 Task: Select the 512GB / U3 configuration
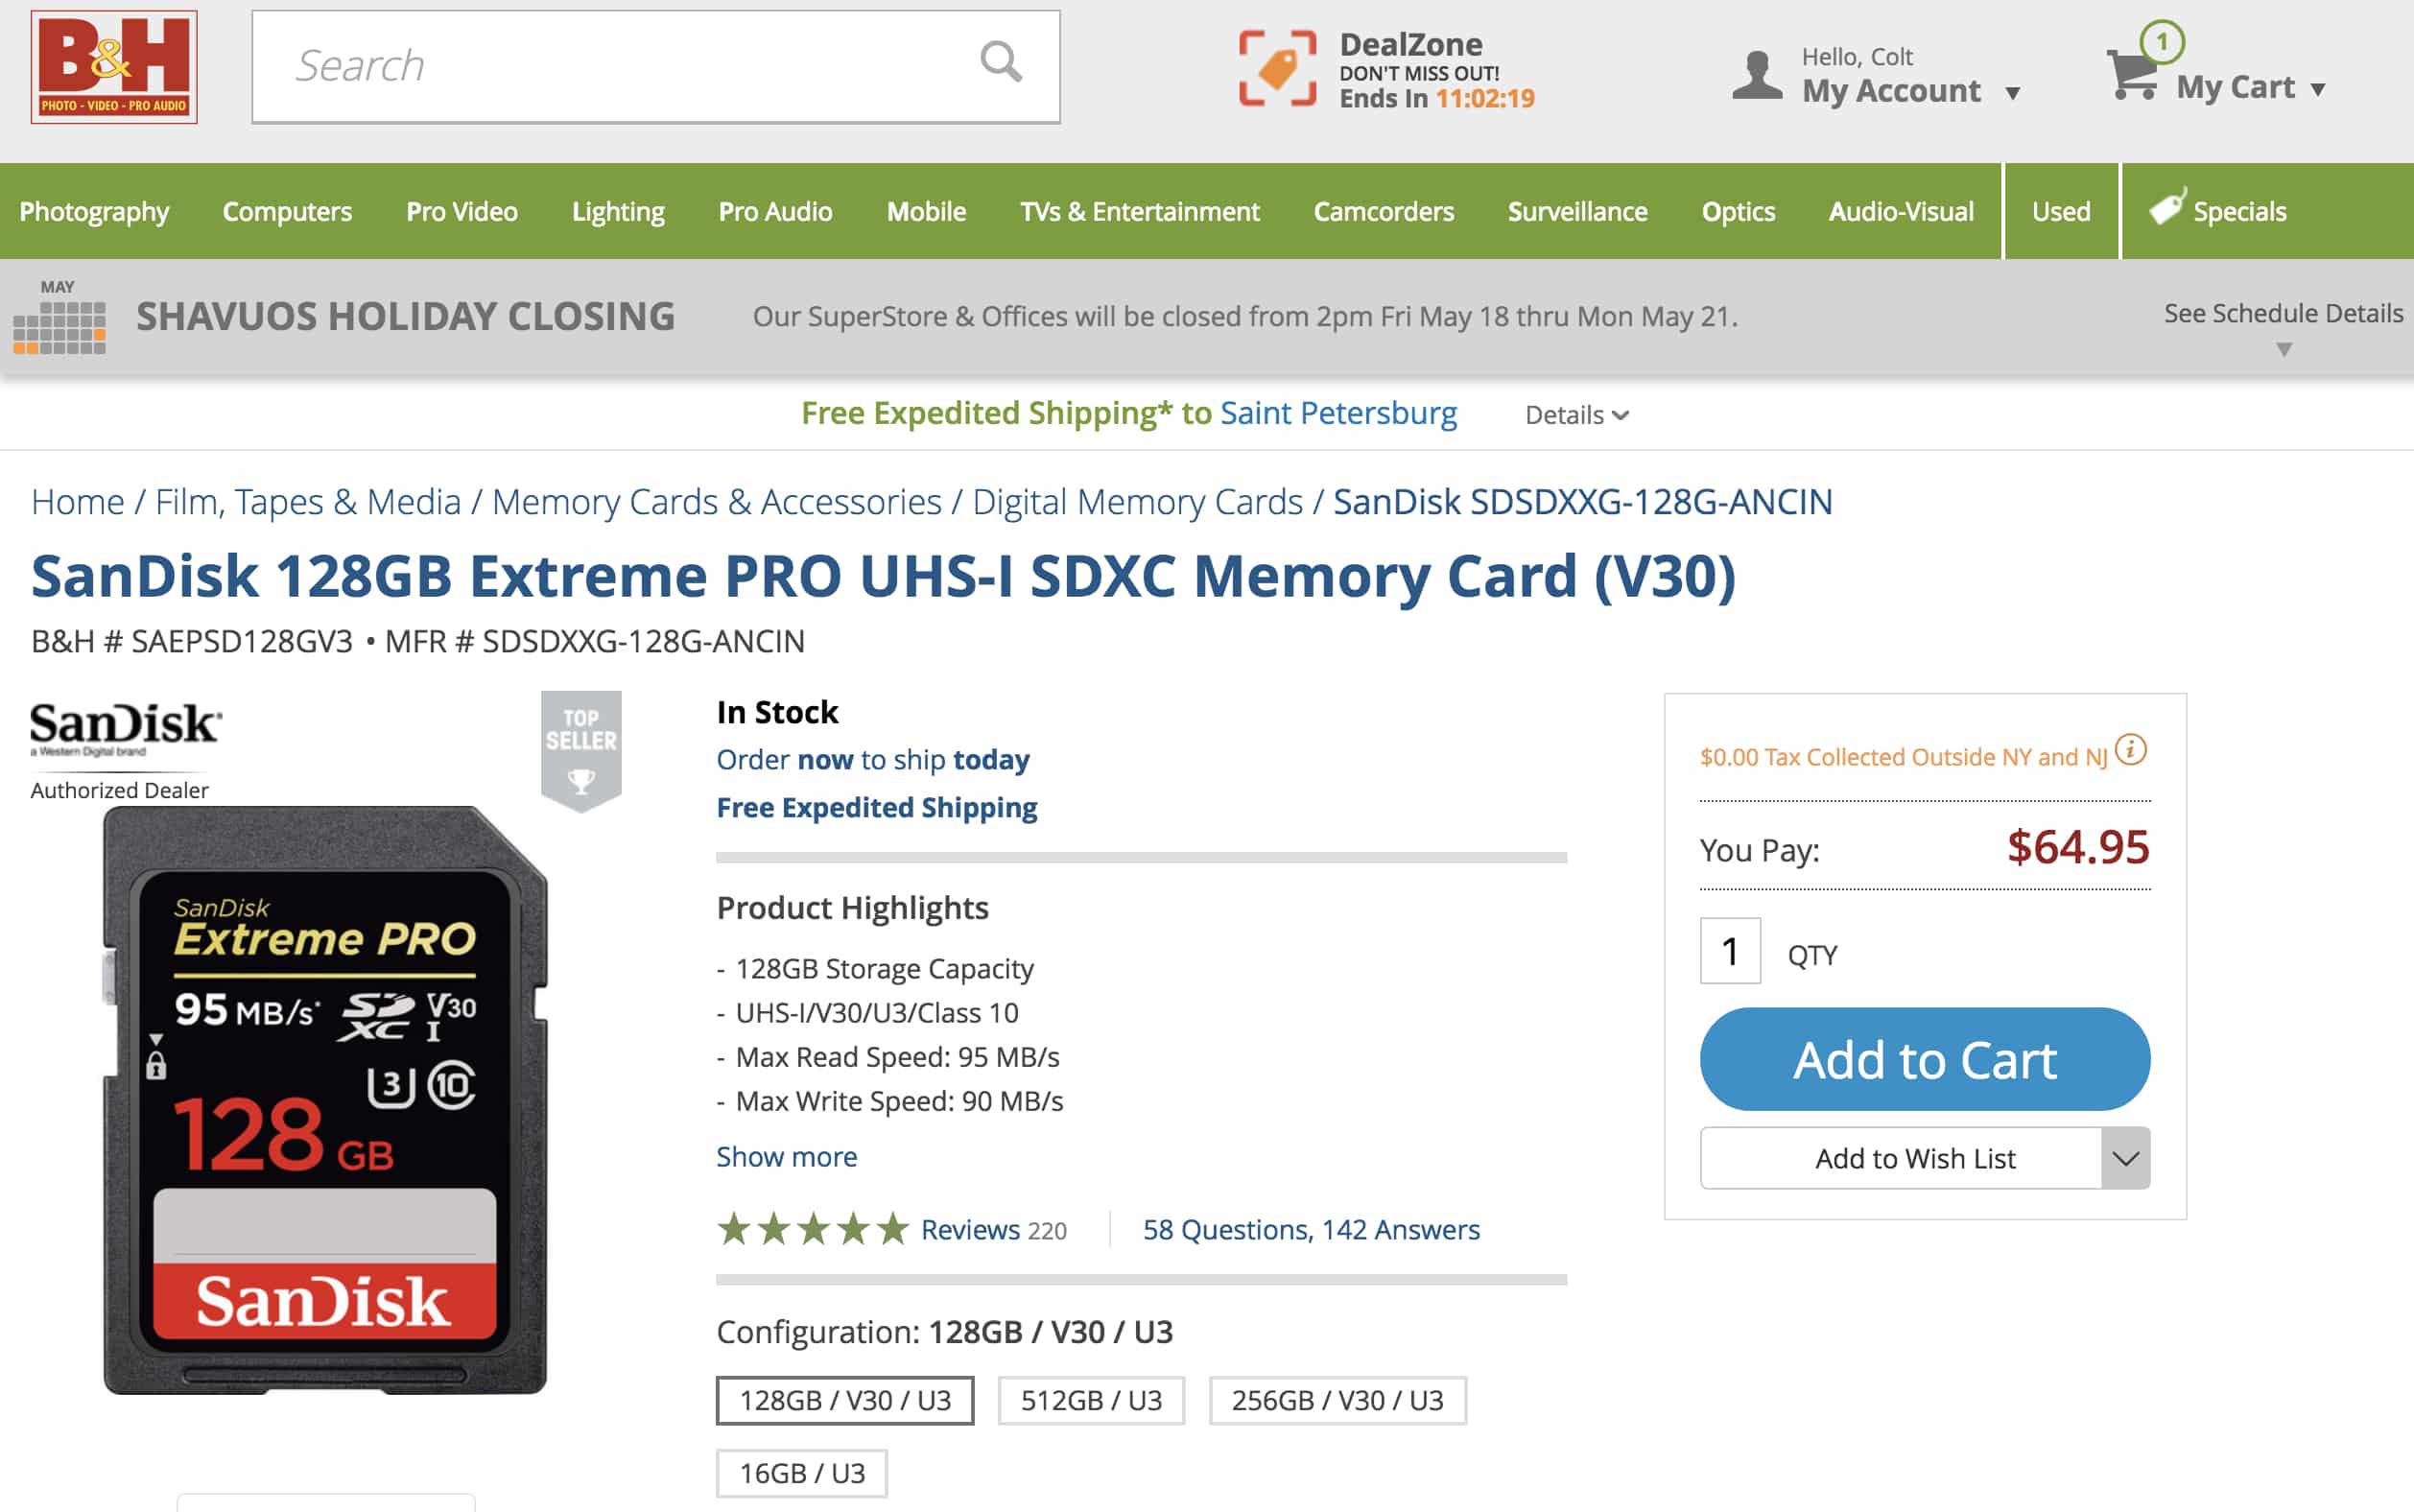(x=1089, y=1399)
